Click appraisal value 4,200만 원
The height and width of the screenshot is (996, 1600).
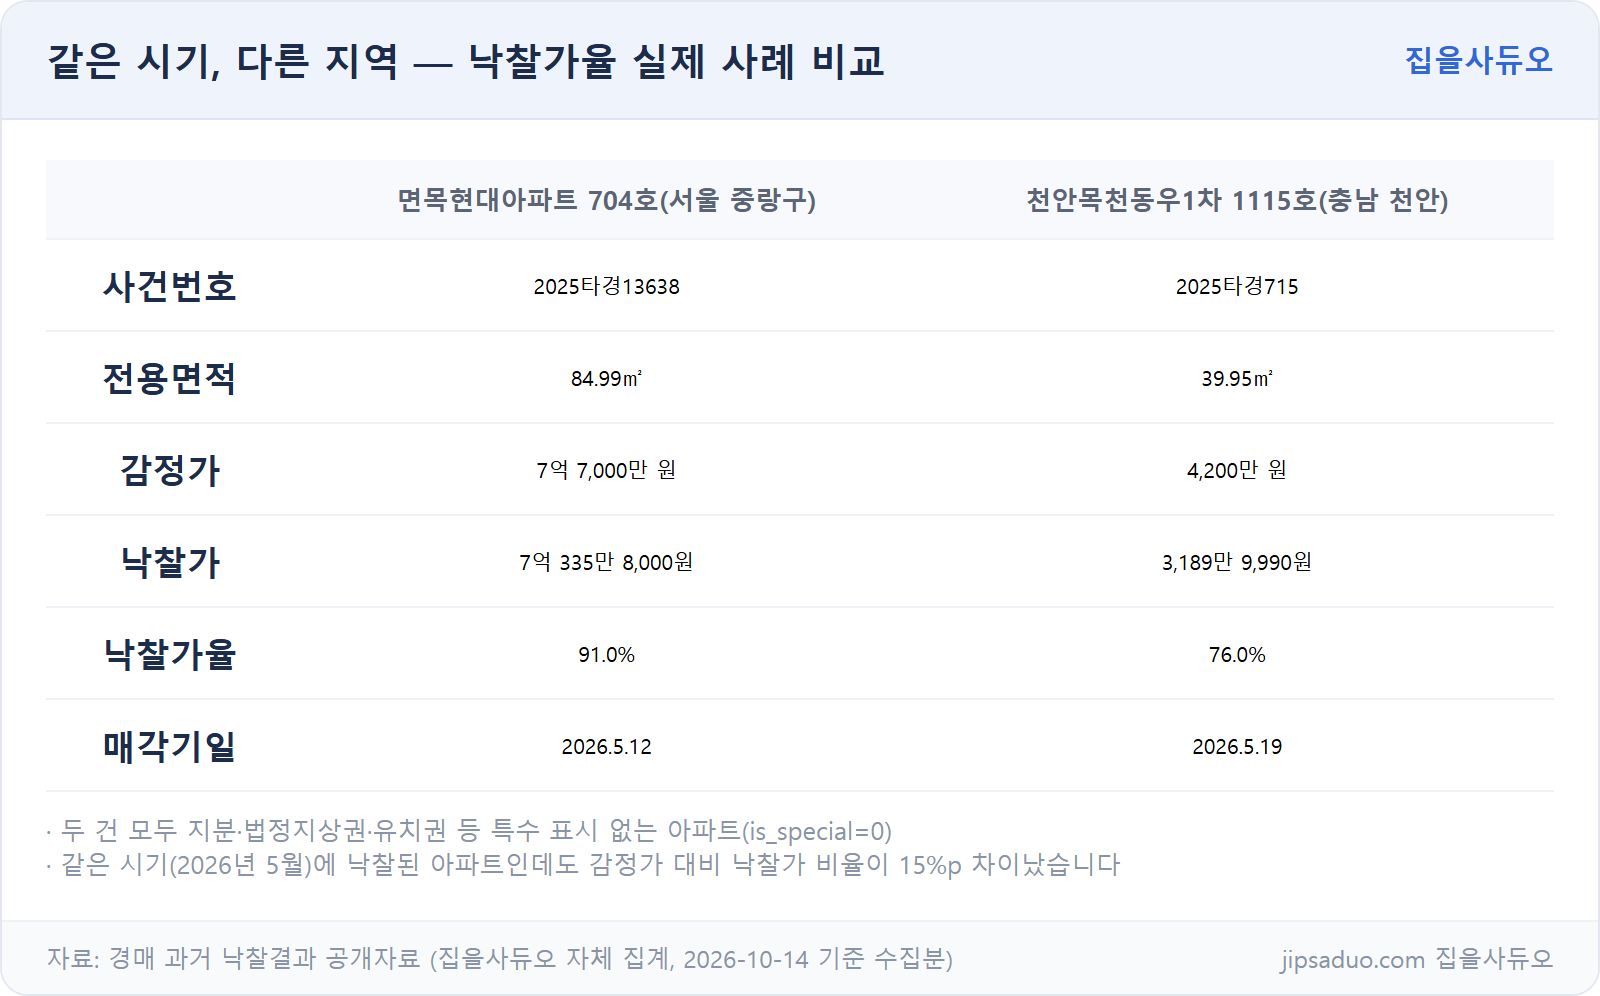pos(1237,470)
